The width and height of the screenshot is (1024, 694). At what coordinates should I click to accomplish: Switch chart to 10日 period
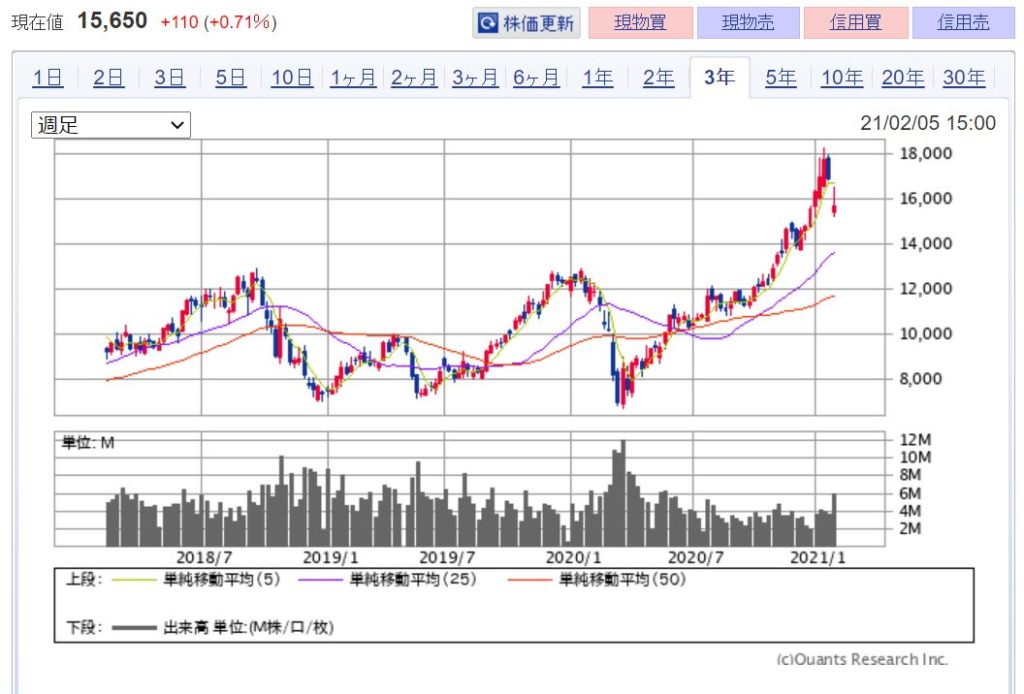(x=292, y=78)
